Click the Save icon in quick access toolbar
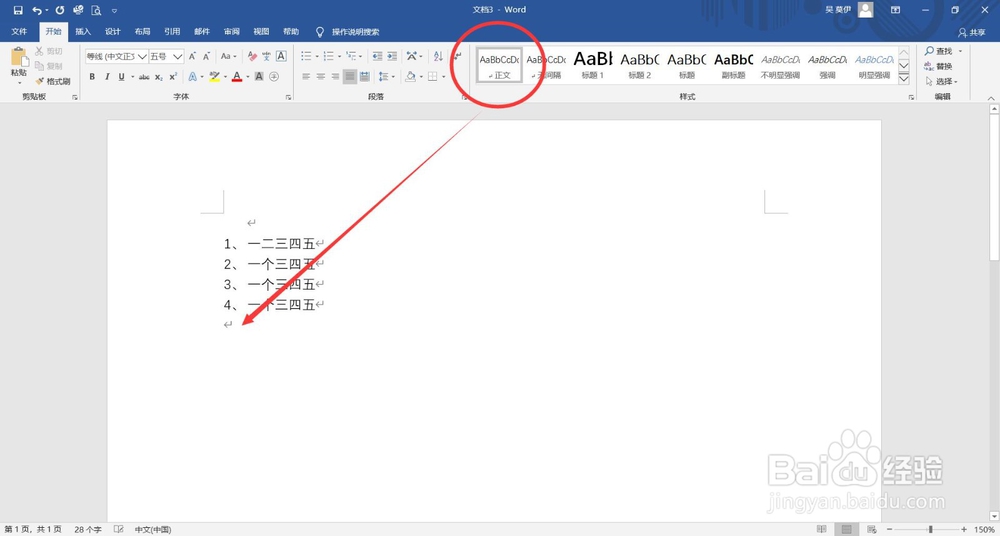 (x=18, y=10)
